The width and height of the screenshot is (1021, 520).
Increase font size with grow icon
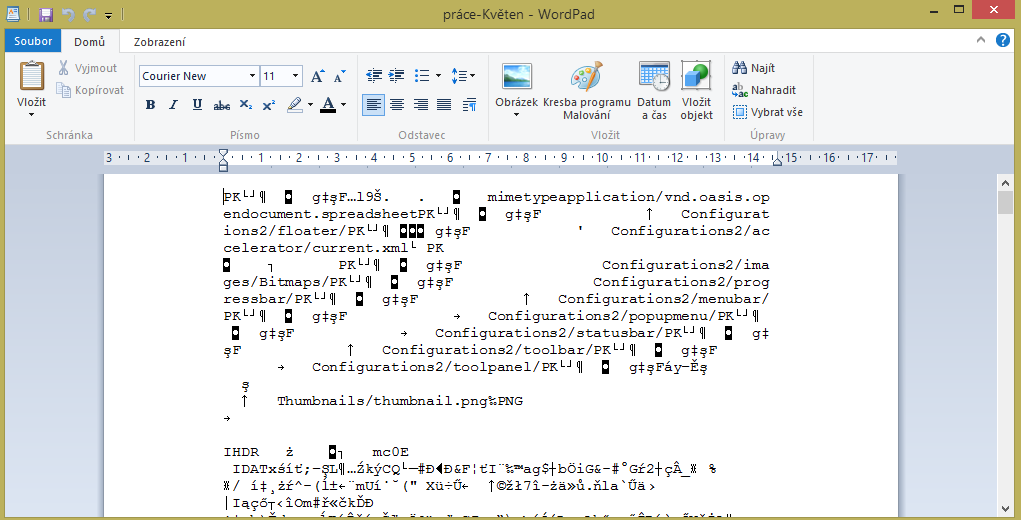(x=317, y=76)
